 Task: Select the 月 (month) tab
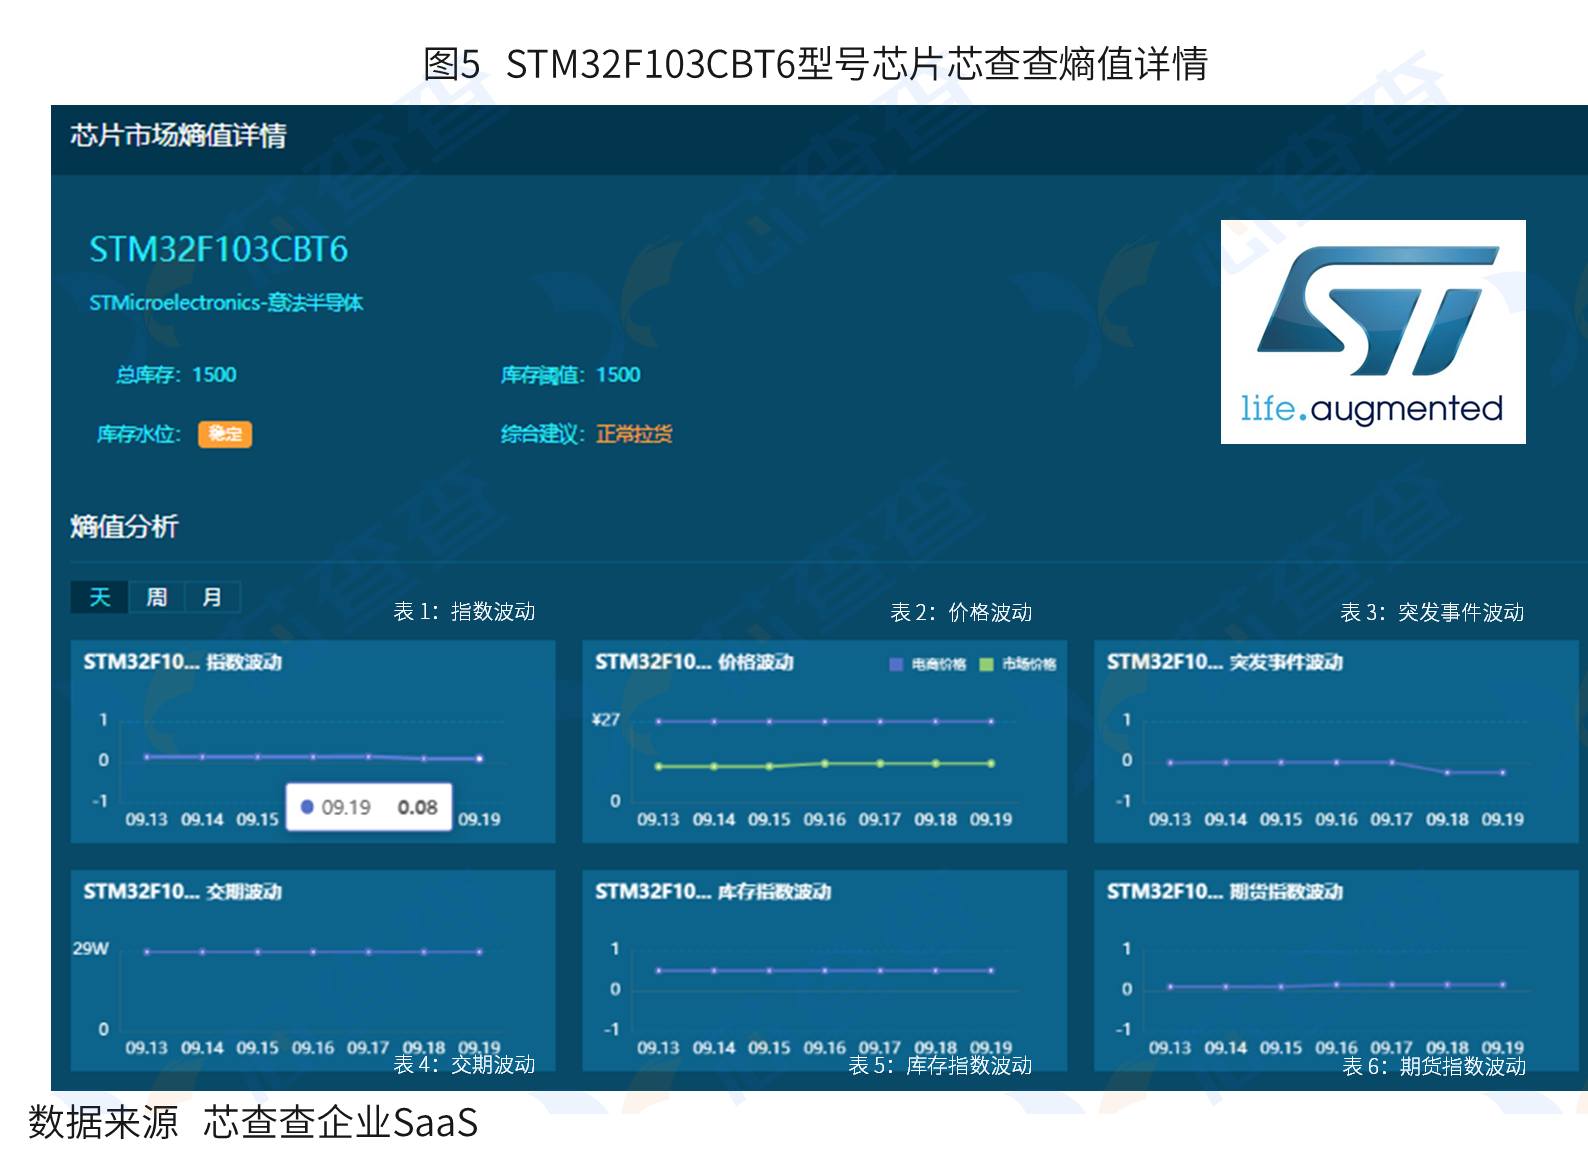coord(212,597)
